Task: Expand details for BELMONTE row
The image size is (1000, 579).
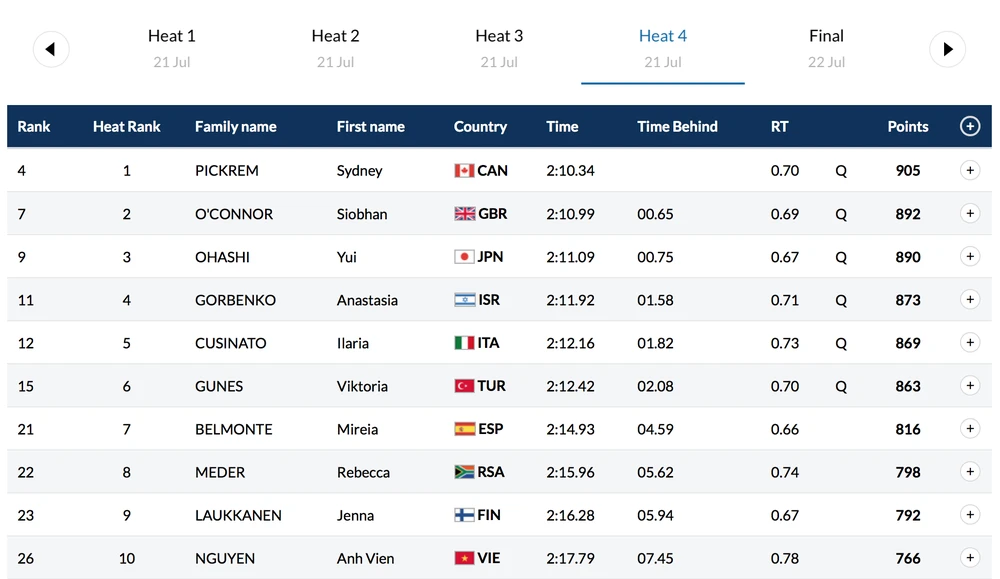Action: tap(969, 428)
